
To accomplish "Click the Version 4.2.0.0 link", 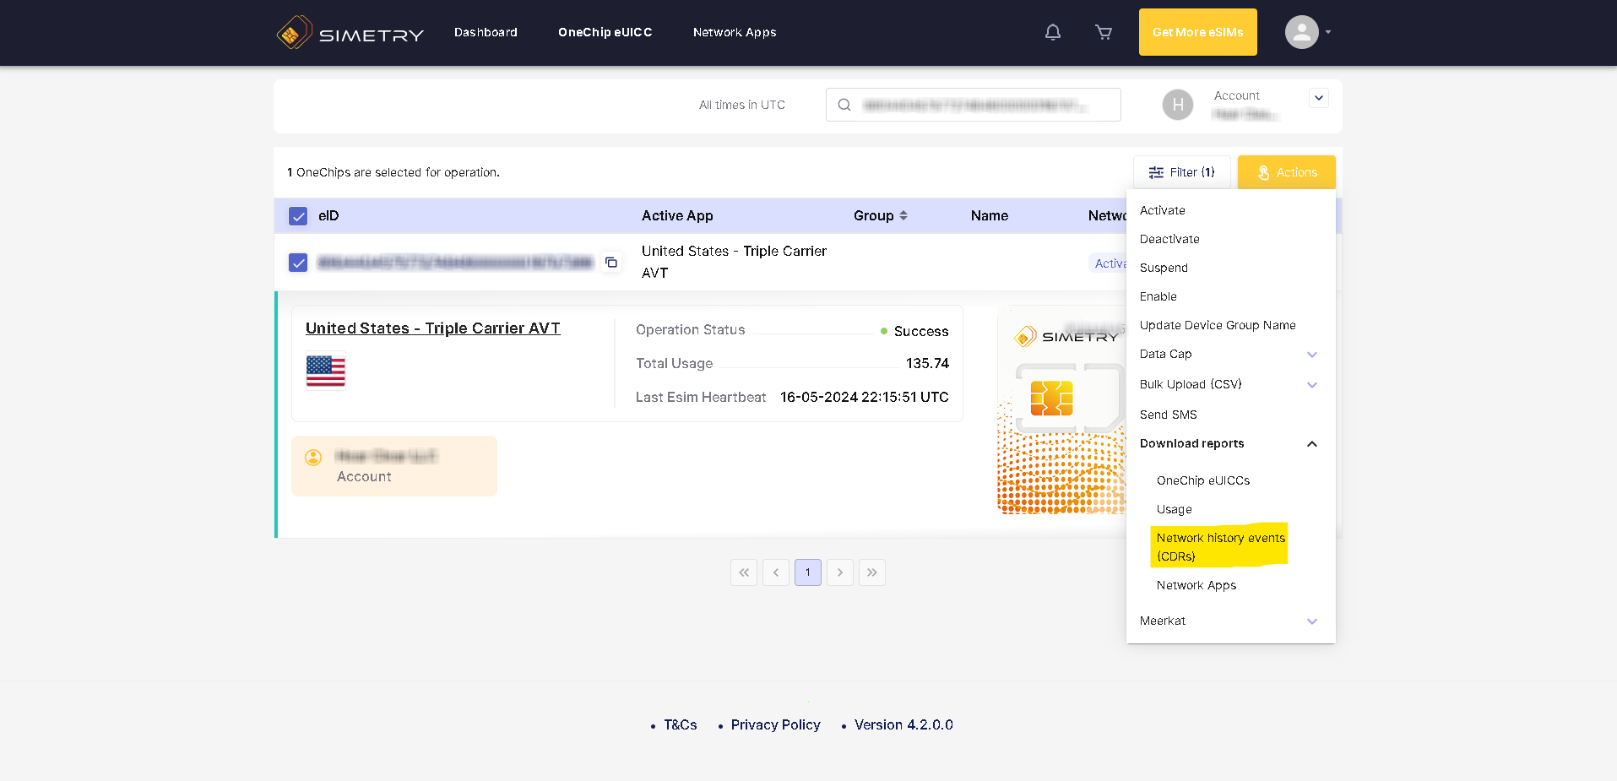I will [904, 725].
